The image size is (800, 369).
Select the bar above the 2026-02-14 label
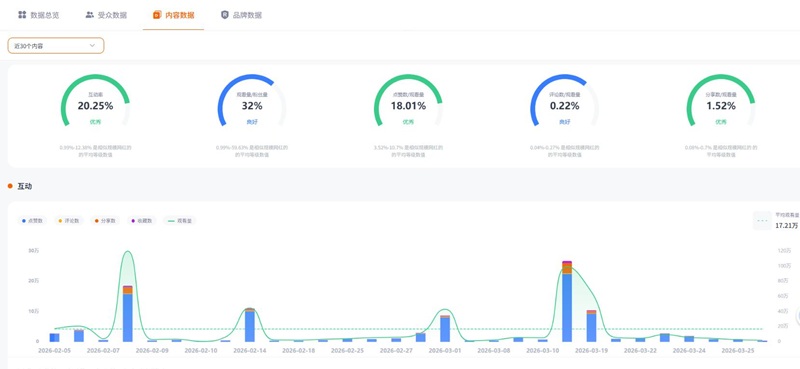tap(249, 325)
